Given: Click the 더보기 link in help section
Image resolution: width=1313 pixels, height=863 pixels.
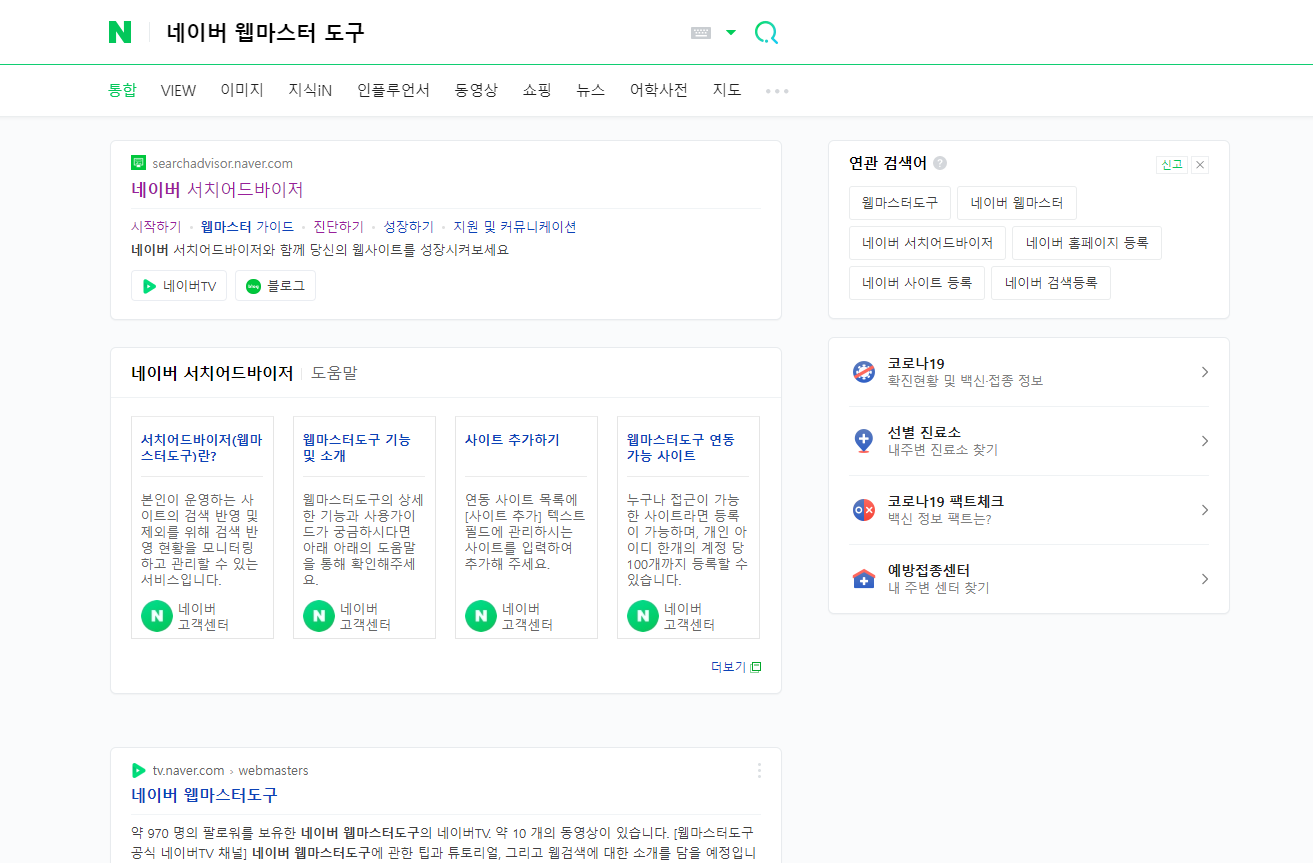Looking at the screenshot, I should 736,667.
